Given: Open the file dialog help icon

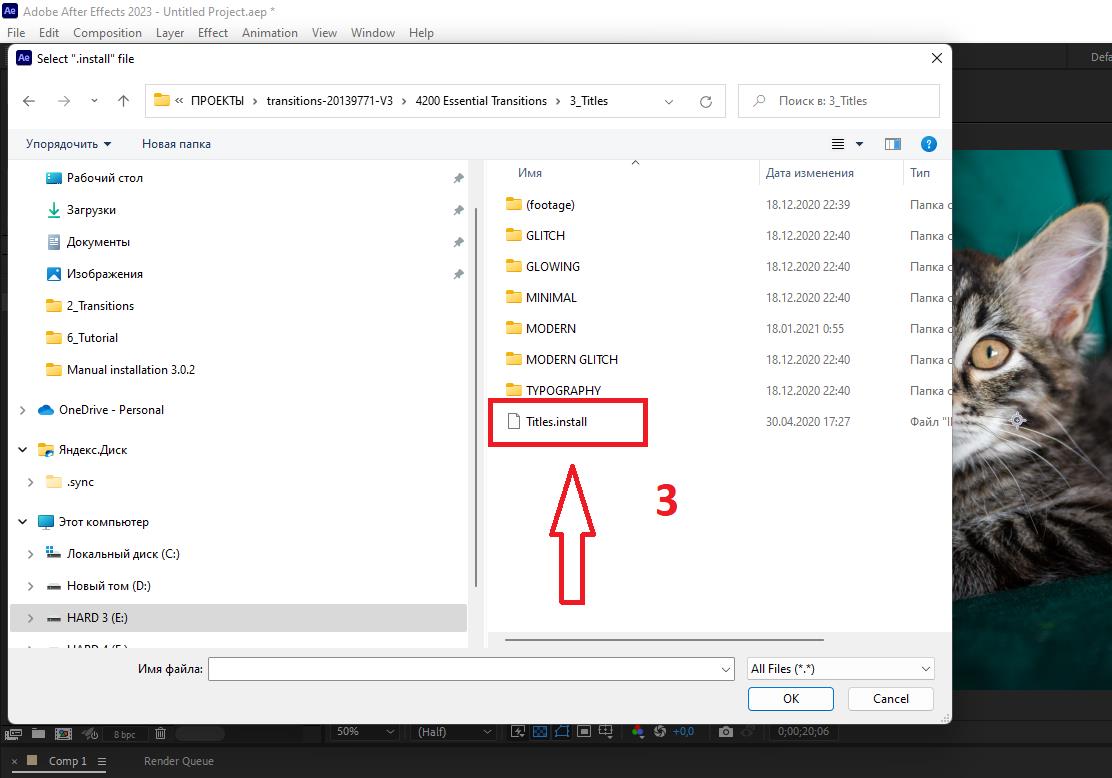Looking at the screenshot, I should [928, 144].
